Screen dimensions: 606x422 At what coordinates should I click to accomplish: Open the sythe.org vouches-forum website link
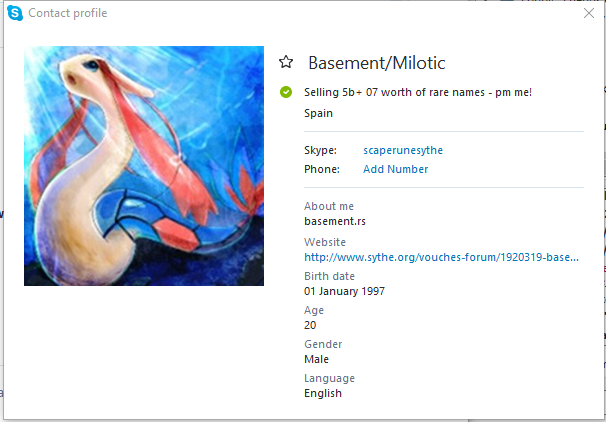point(441,257)
